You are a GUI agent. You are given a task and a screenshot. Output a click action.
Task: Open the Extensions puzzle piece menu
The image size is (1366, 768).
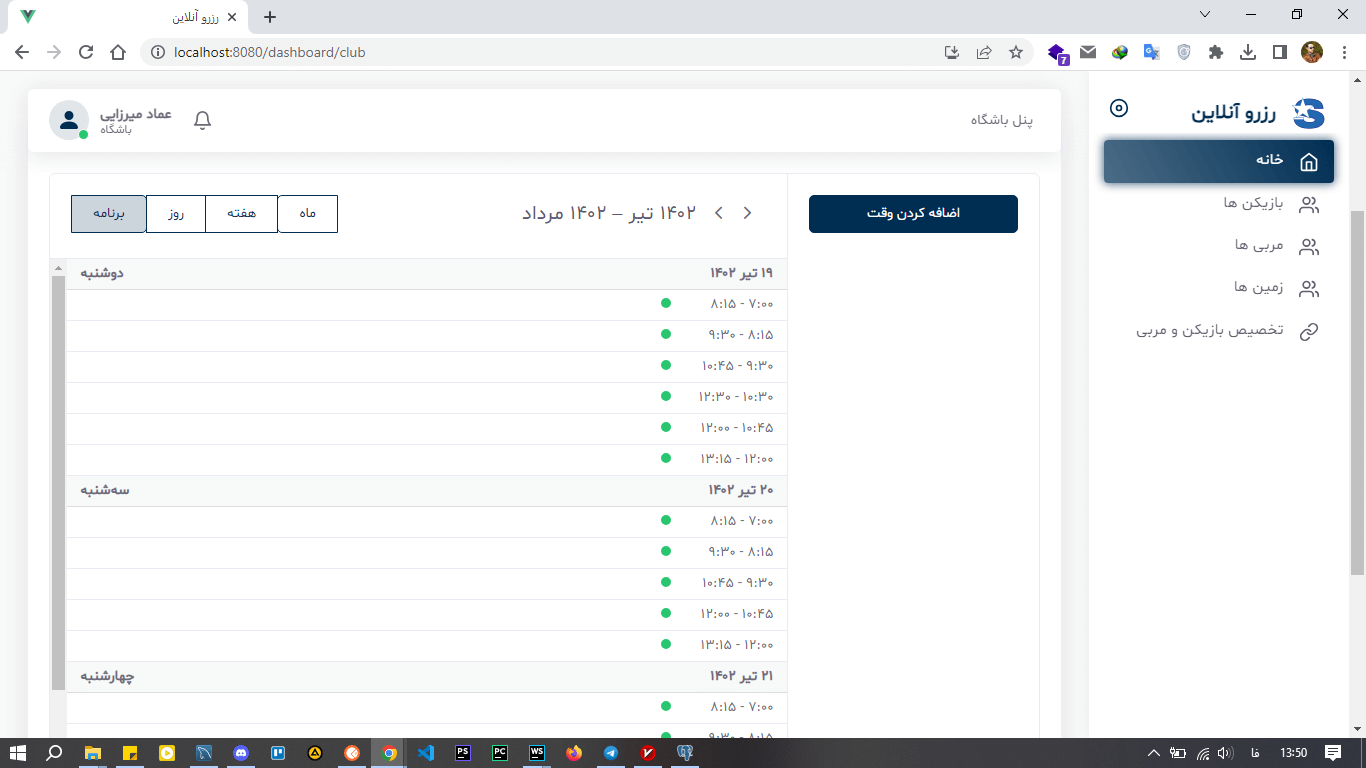click(1216, 52)
